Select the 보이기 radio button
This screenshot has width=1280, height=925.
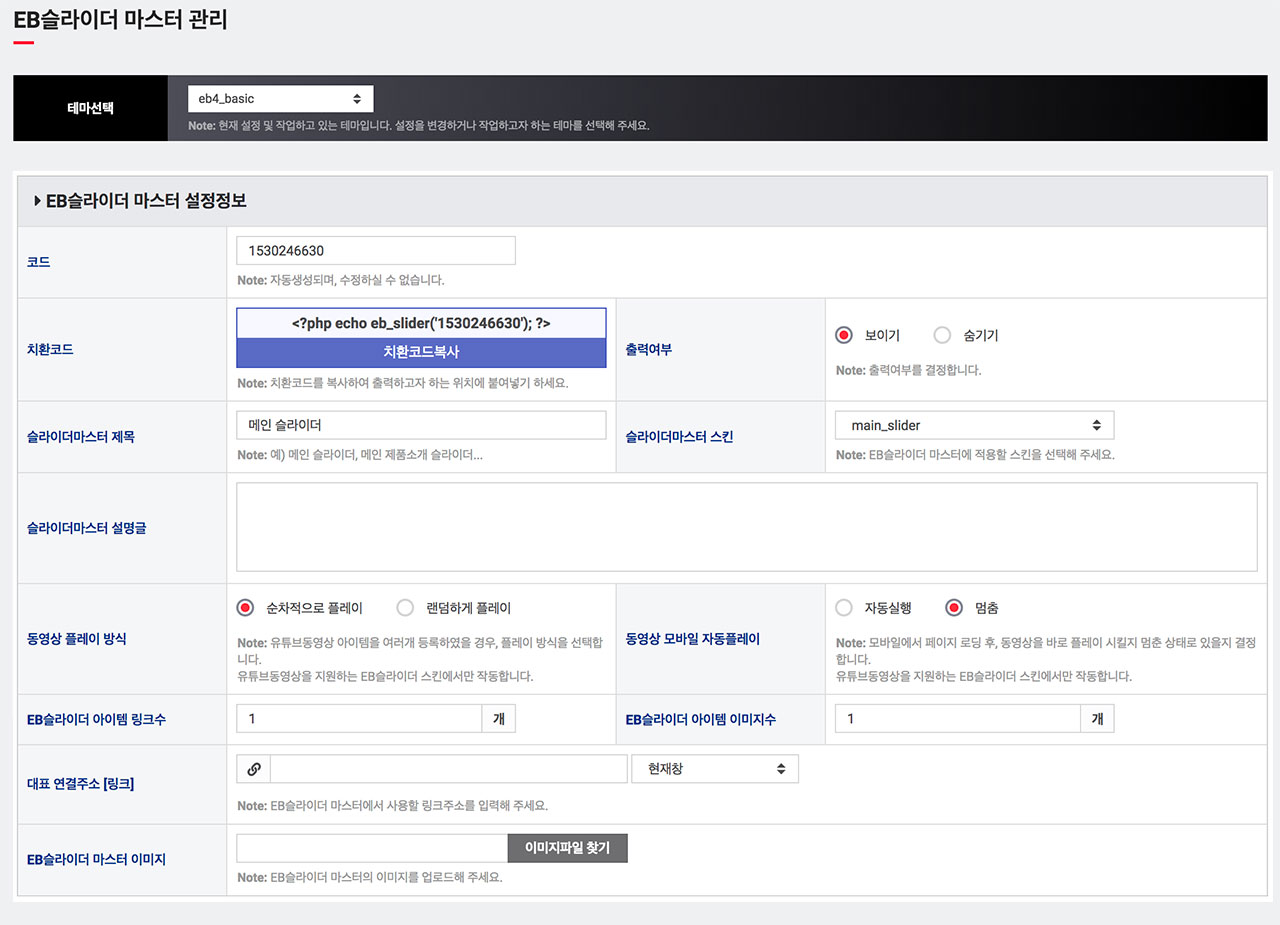[x=844, y=336]
